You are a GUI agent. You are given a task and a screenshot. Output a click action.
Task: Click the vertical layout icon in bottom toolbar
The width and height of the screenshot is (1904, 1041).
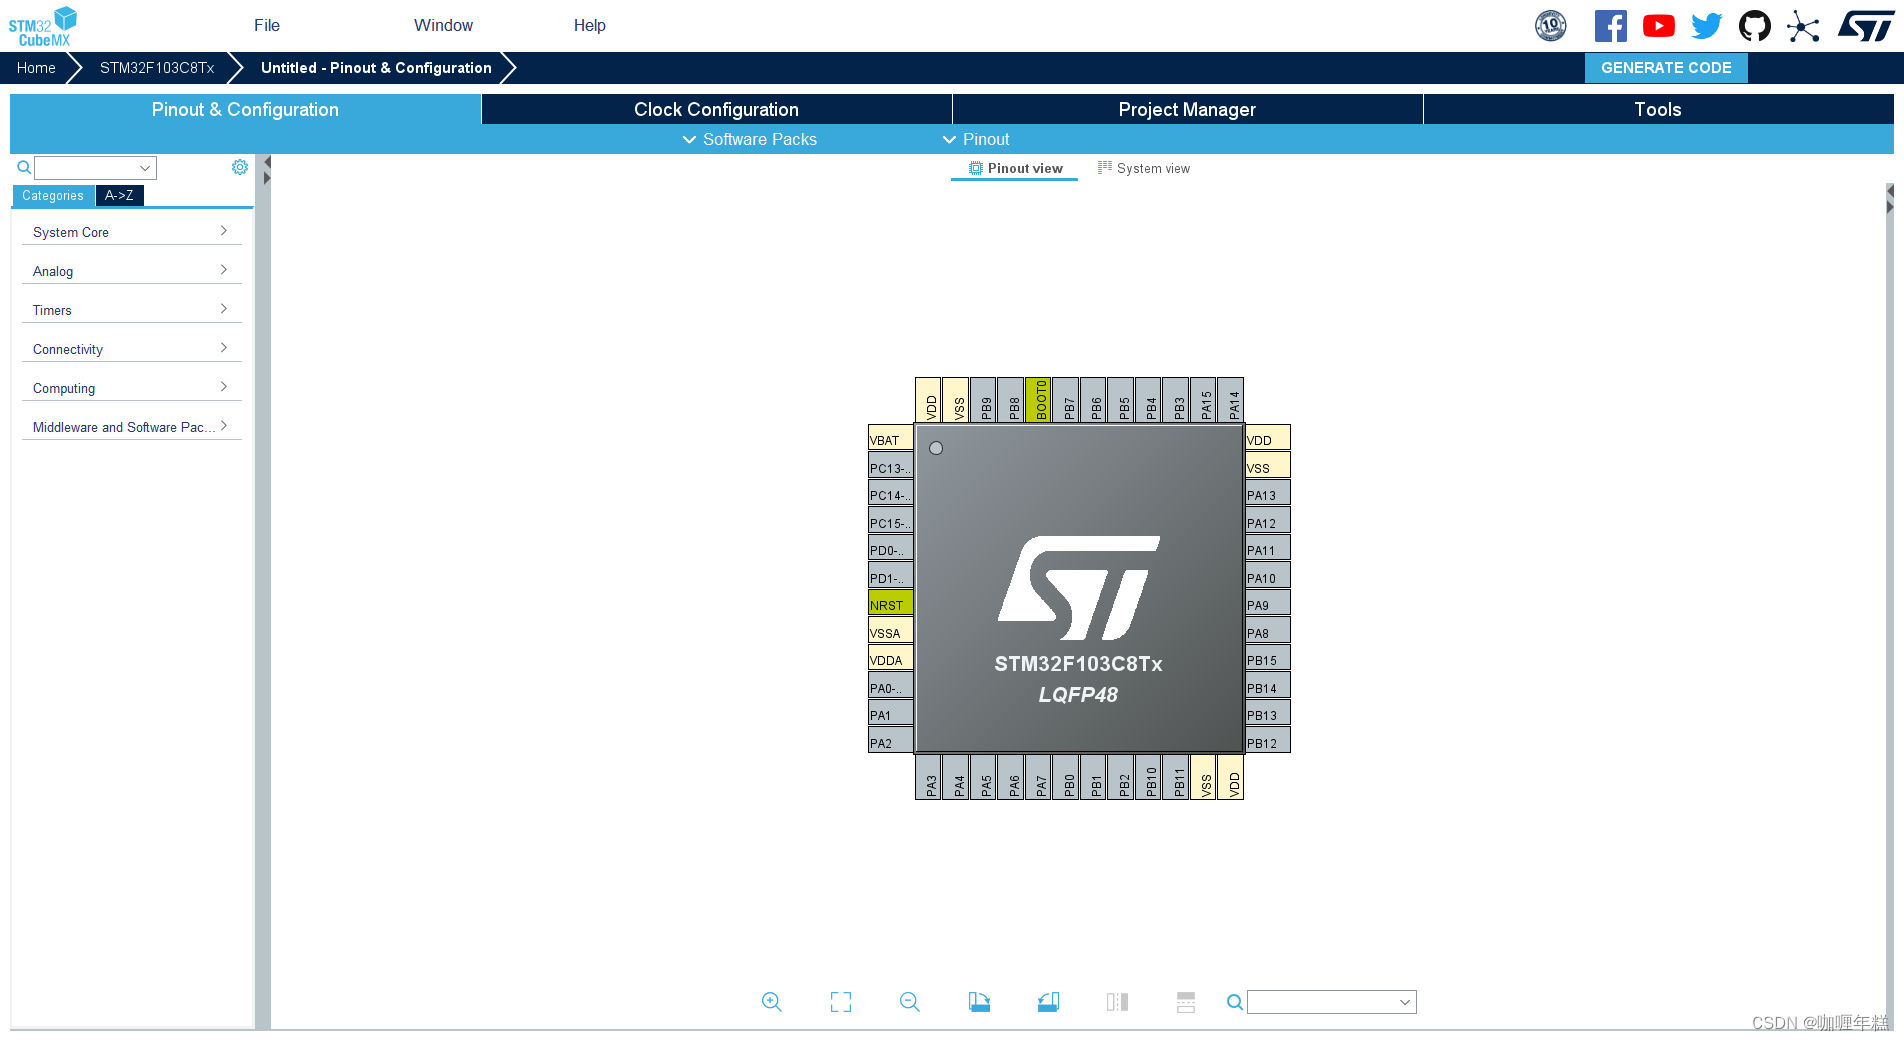(1186, 1002)
